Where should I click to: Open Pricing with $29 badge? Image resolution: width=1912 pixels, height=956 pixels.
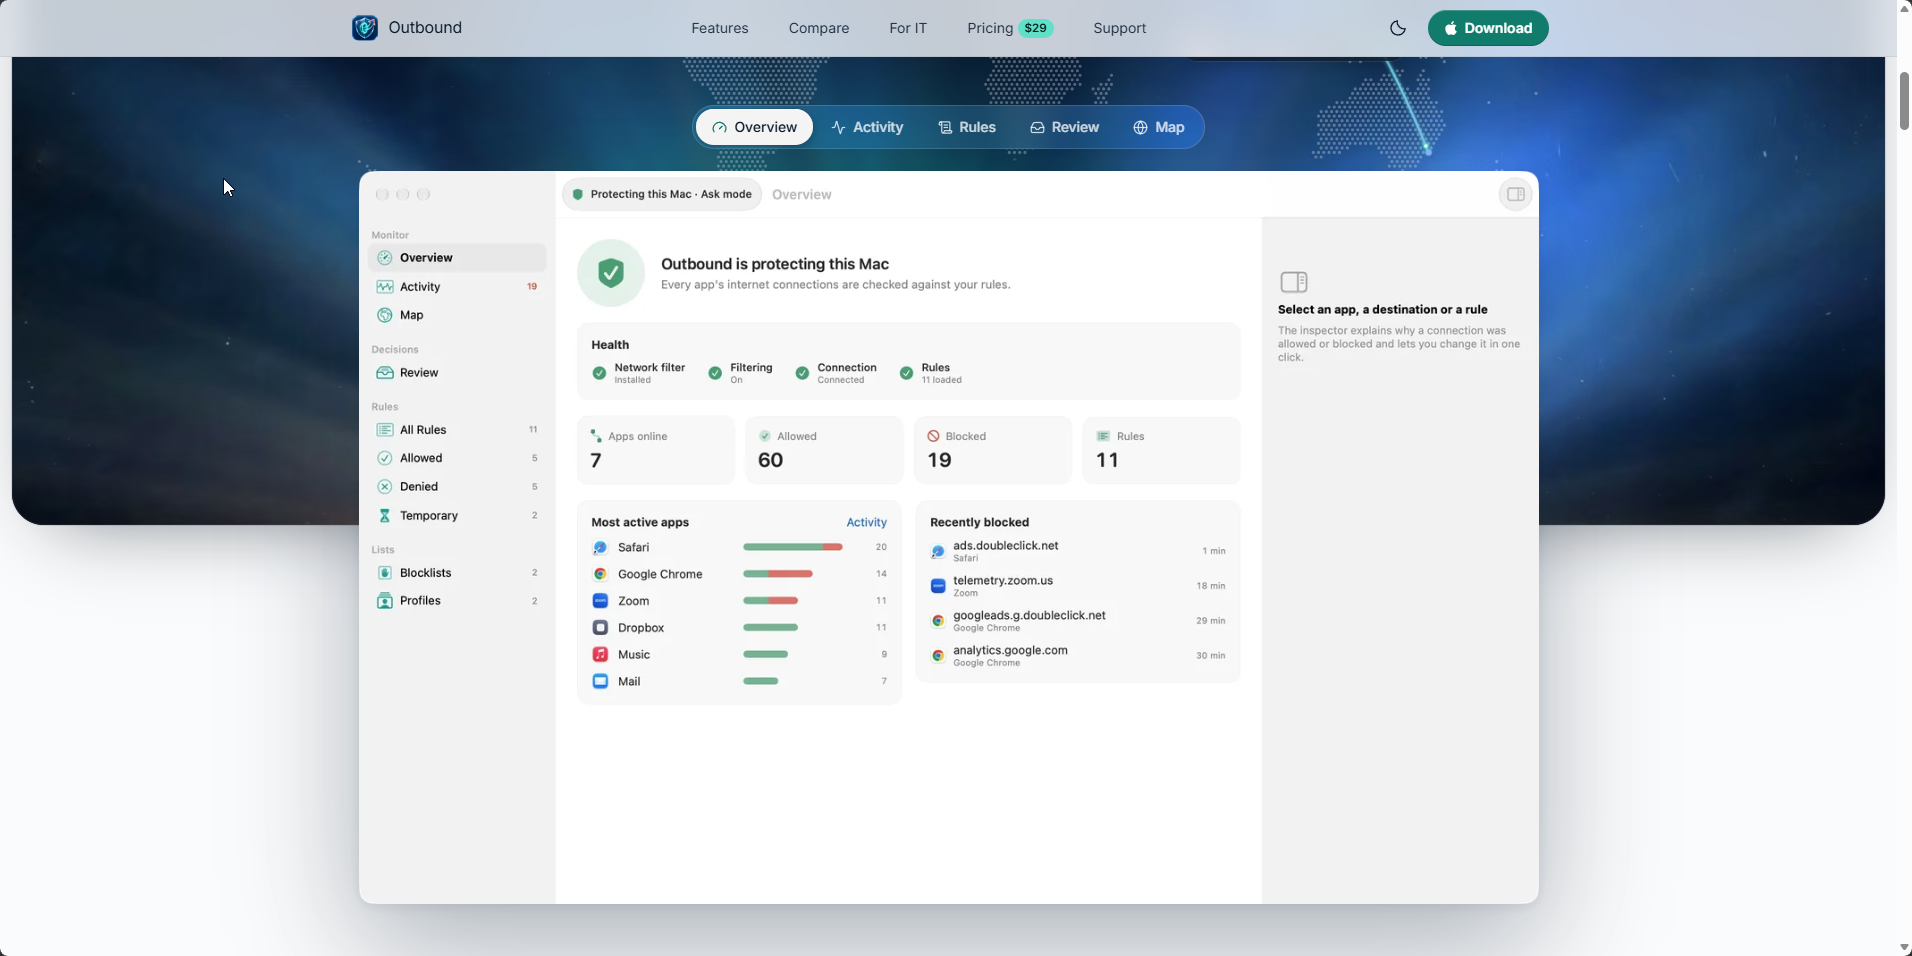tap(1009, 28)
